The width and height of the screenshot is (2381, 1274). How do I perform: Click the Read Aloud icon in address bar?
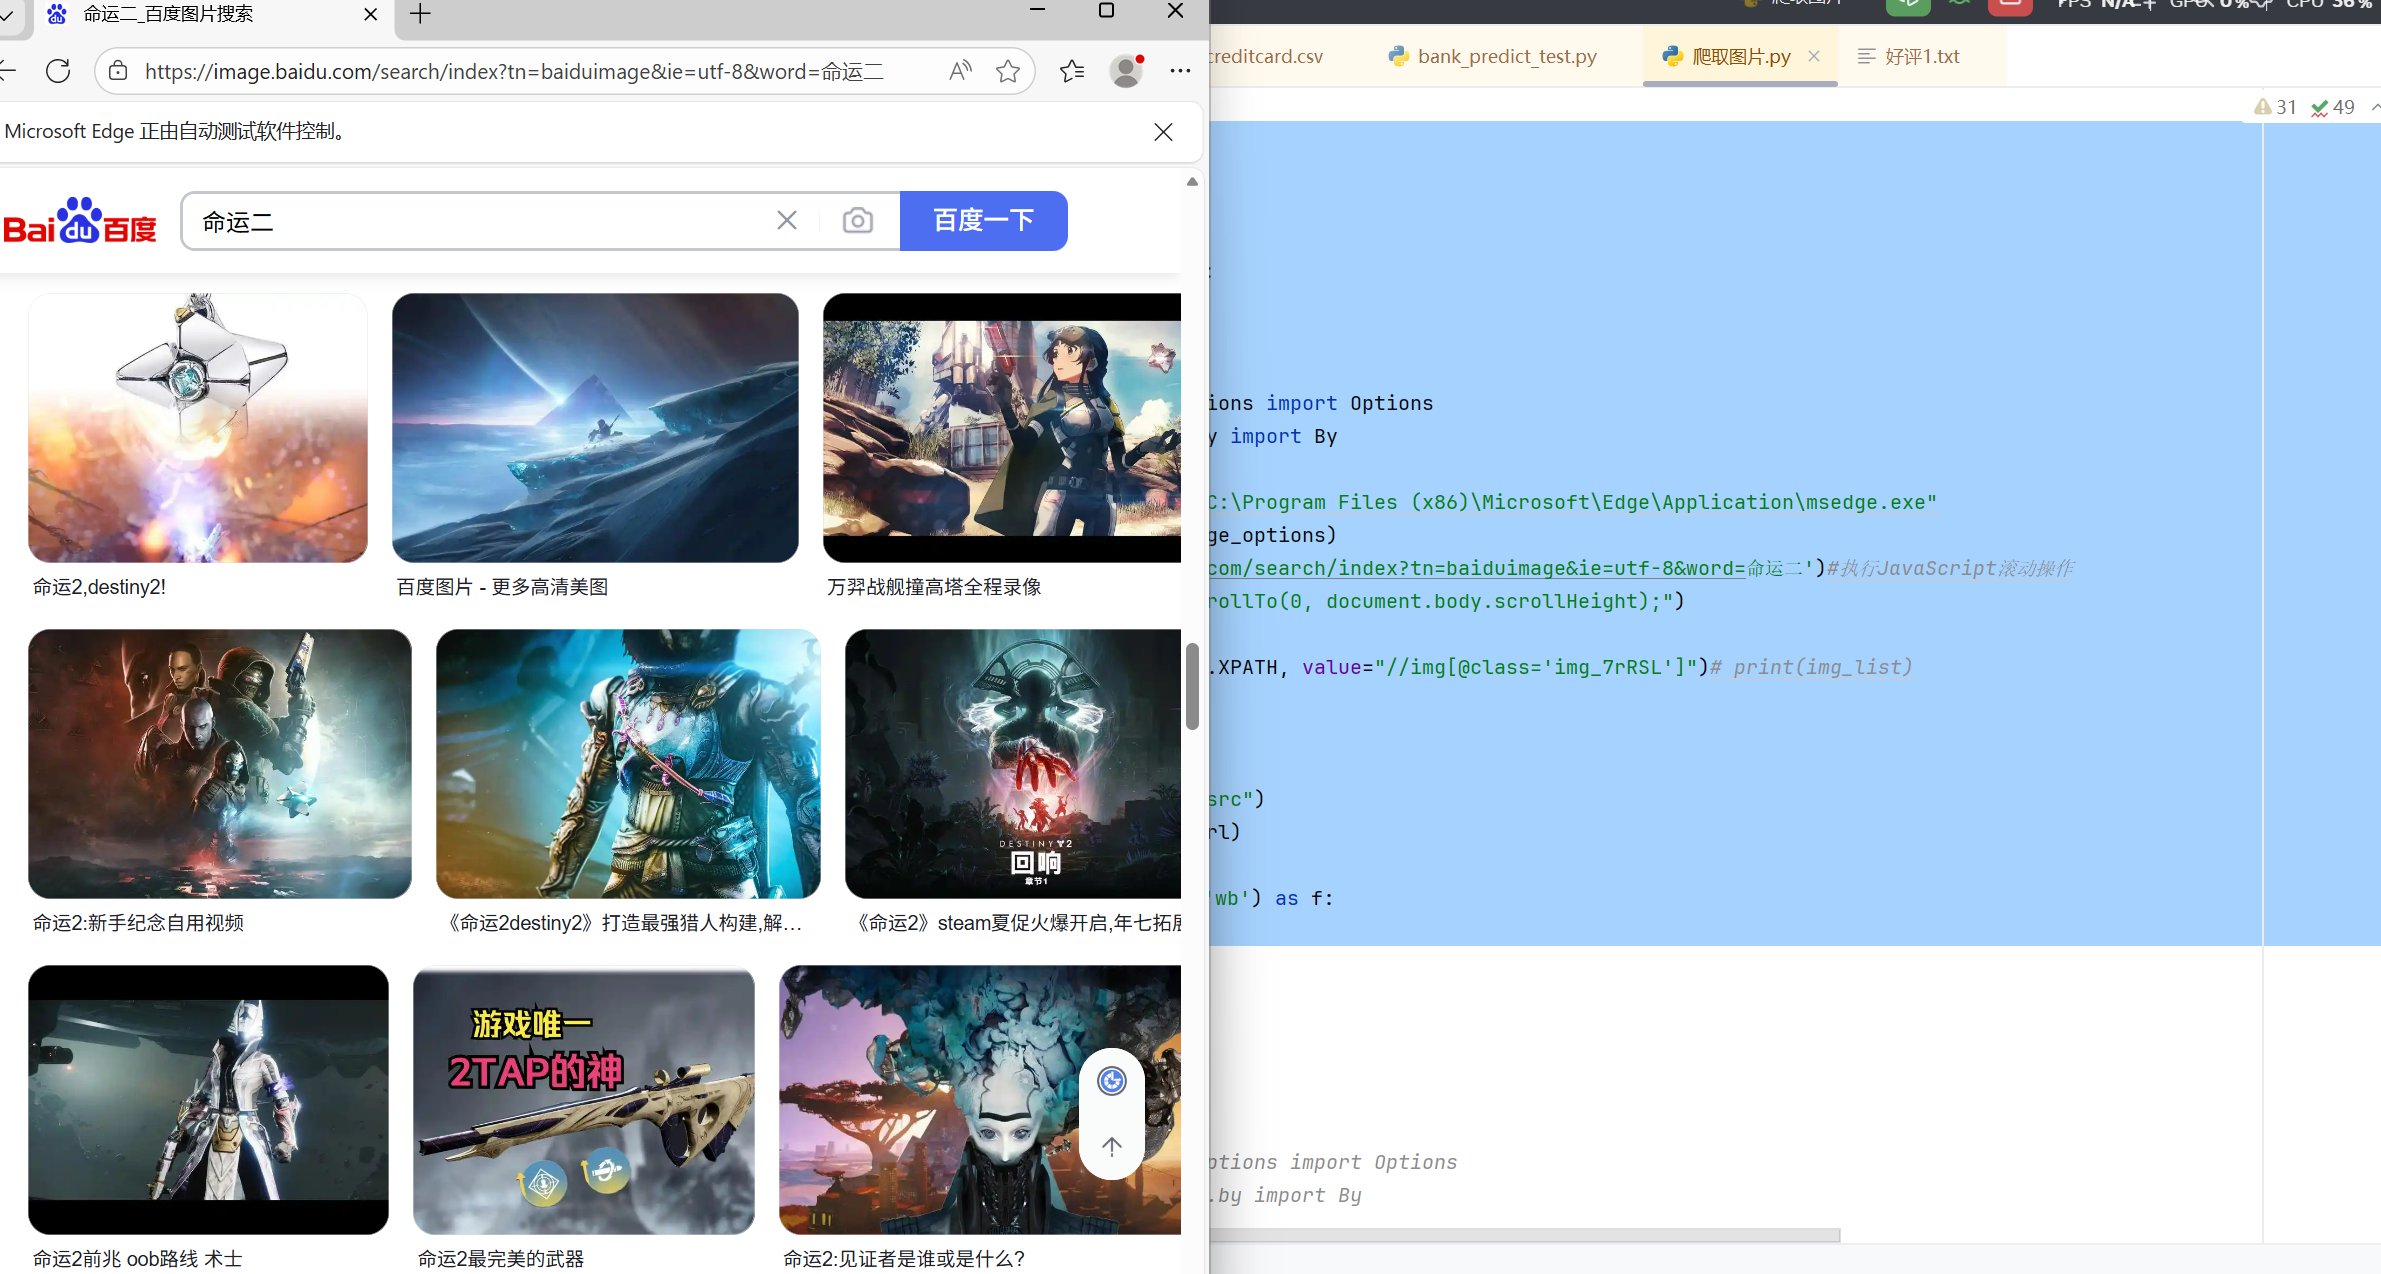960,71
